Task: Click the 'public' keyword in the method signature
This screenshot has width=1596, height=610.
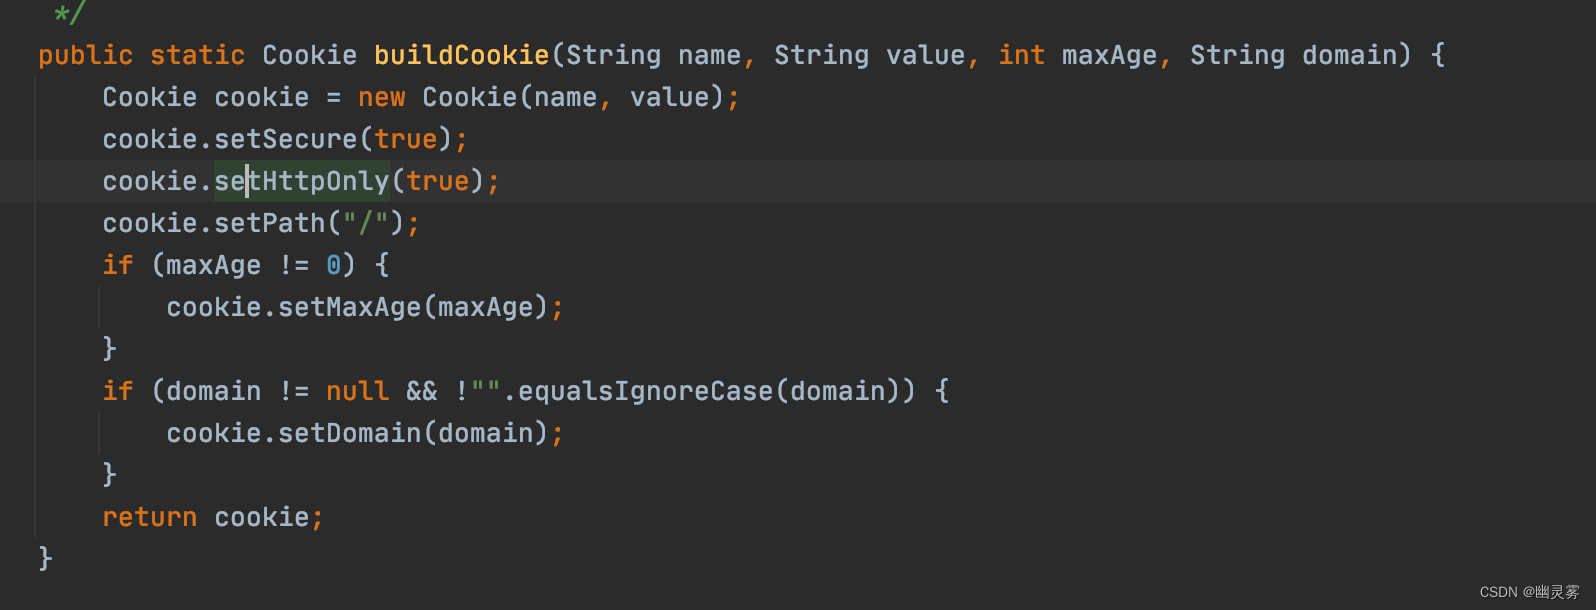Action: coord(86,55)
